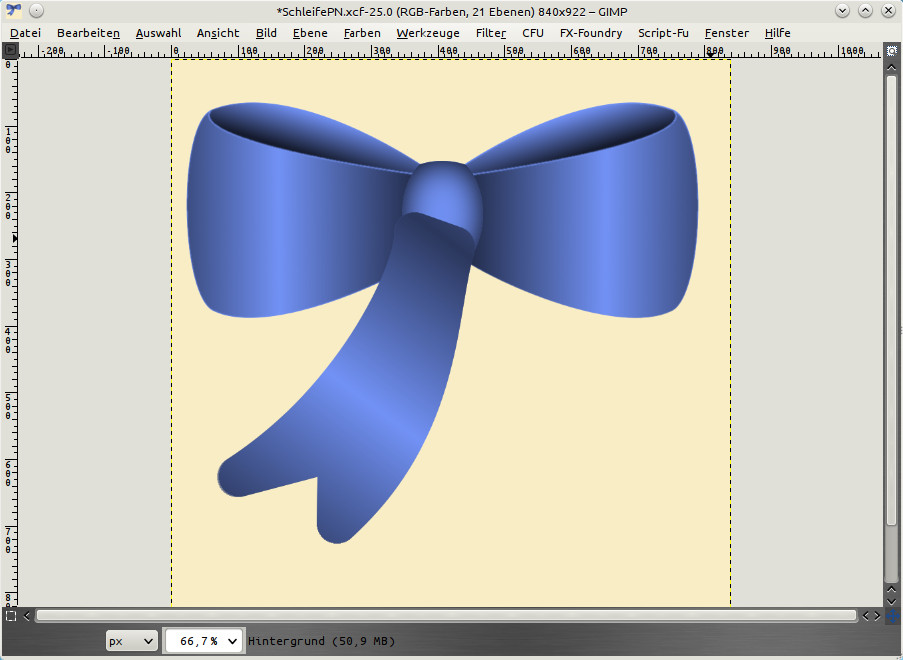The width and height of the screenshot is (903, 660).
Task: Click the horizontal scrollbar thumb
Action: [445, 616]
